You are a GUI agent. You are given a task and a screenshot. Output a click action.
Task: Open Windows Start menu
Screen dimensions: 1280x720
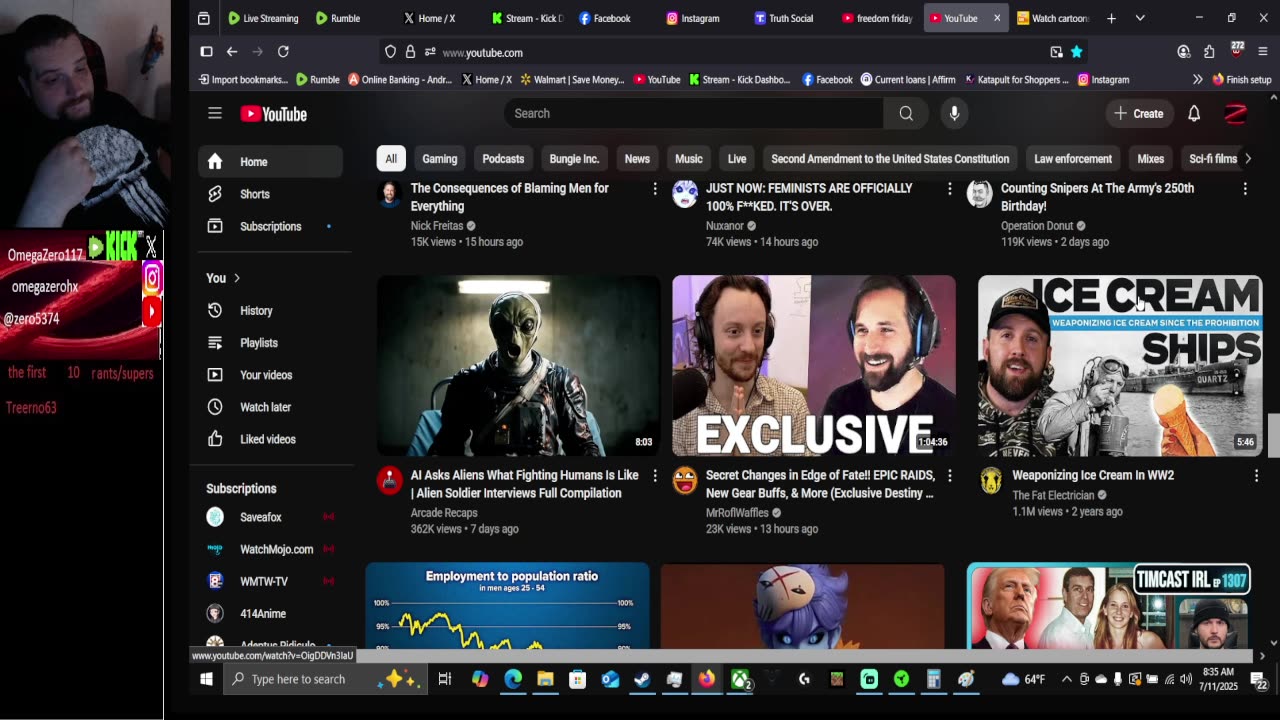click(x=206, y=679)
